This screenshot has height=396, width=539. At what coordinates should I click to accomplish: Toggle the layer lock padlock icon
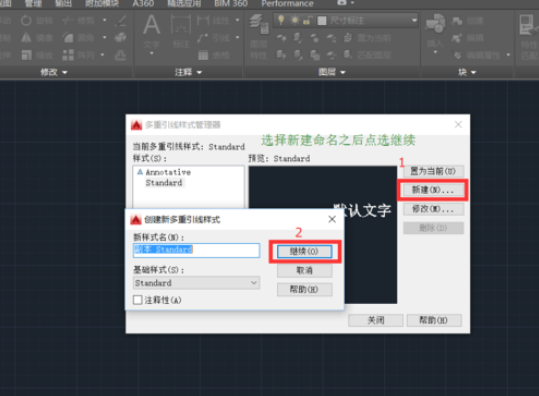point(307,20)
